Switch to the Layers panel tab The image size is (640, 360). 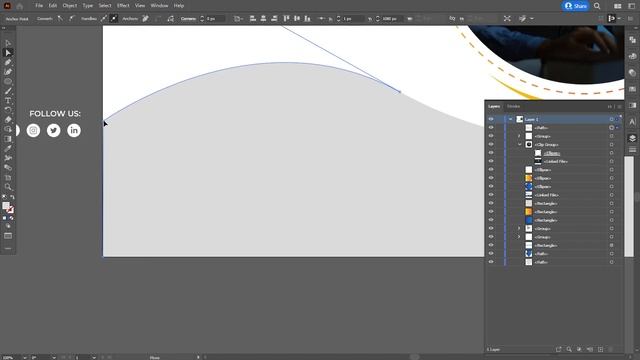(494, 107)
